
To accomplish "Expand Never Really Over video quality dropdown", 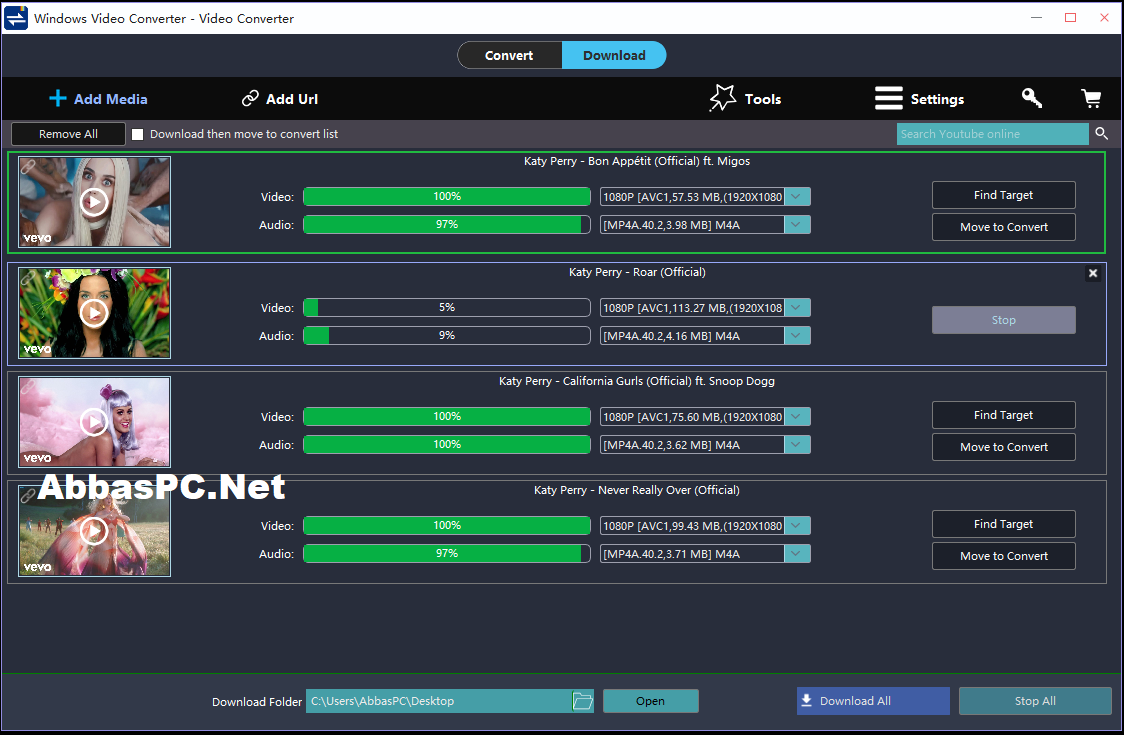I will click(x=796, y=526).
